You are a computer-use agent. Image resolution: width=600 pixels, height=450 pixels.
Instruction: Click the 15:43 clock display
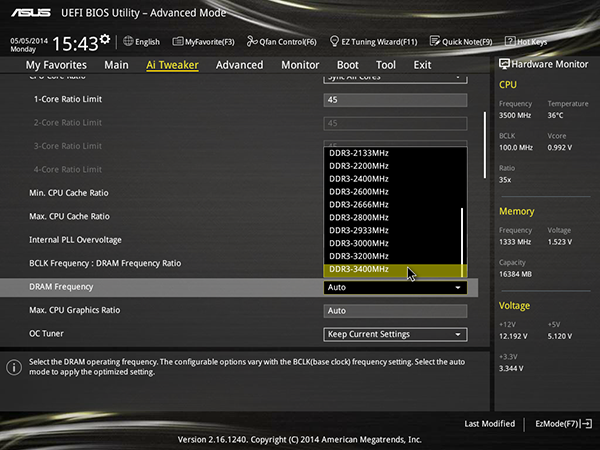(x=75, y=43)
